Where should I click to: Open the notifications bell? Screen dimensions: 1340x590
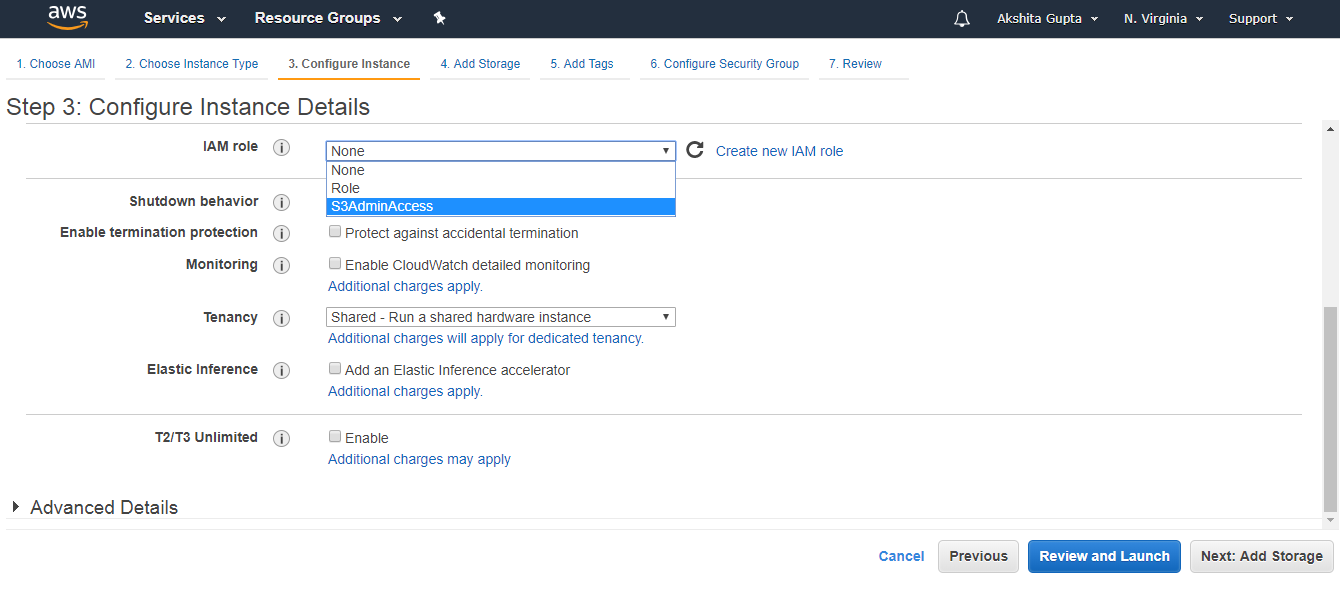(x=961, y=17)
